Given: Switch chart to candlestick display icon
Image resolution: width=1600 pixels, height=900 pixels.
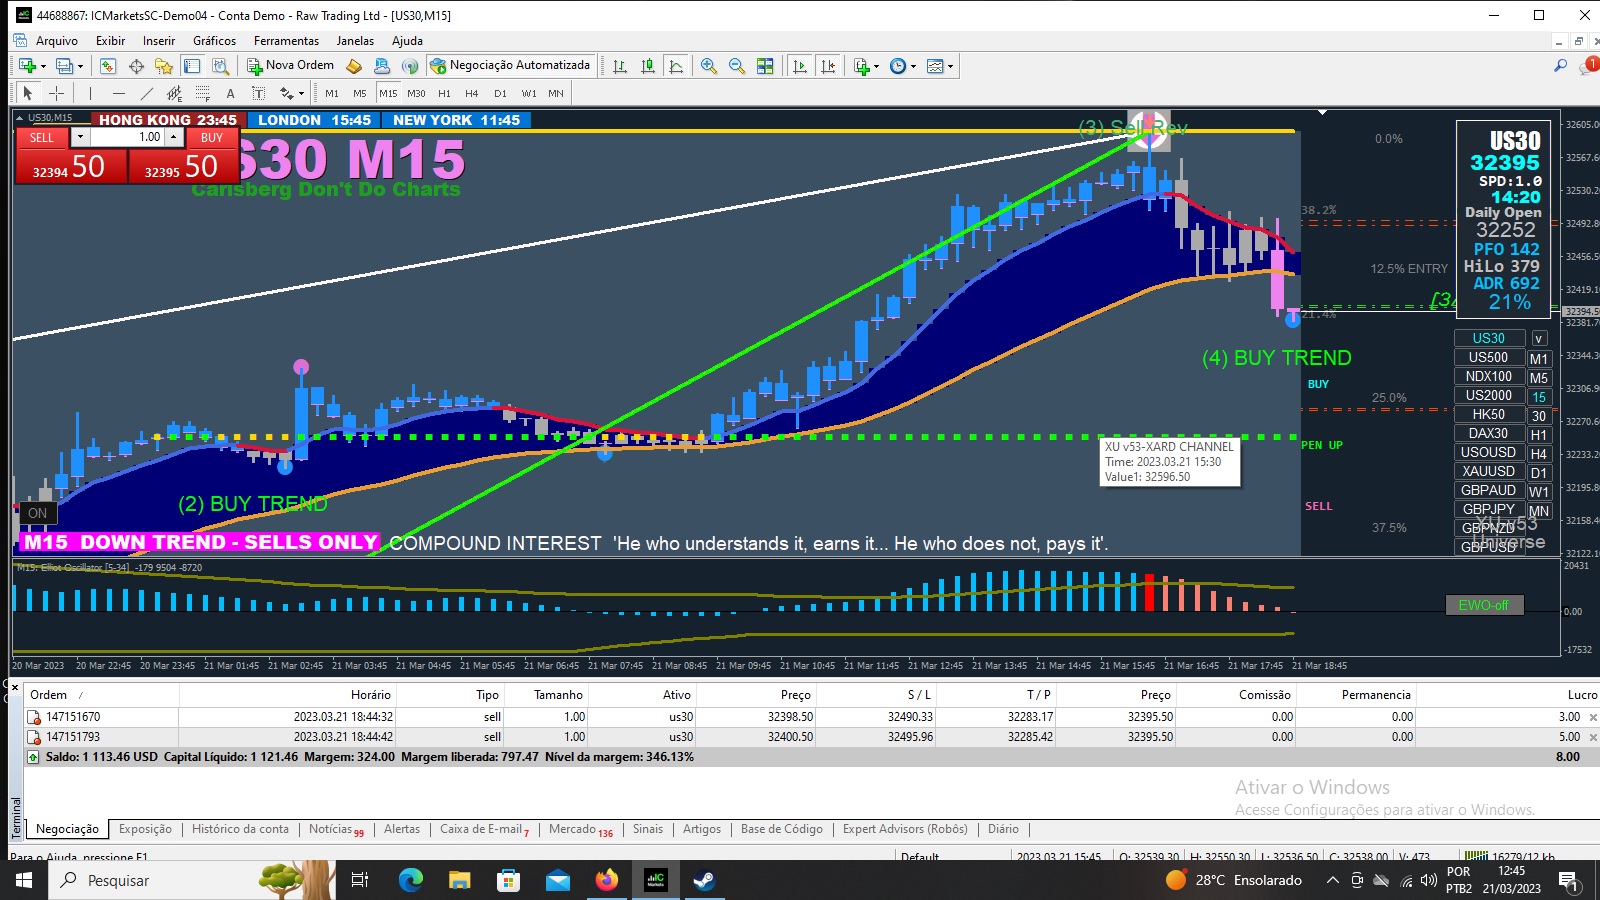Looking at the screenshot, I should tap(648, 66).
